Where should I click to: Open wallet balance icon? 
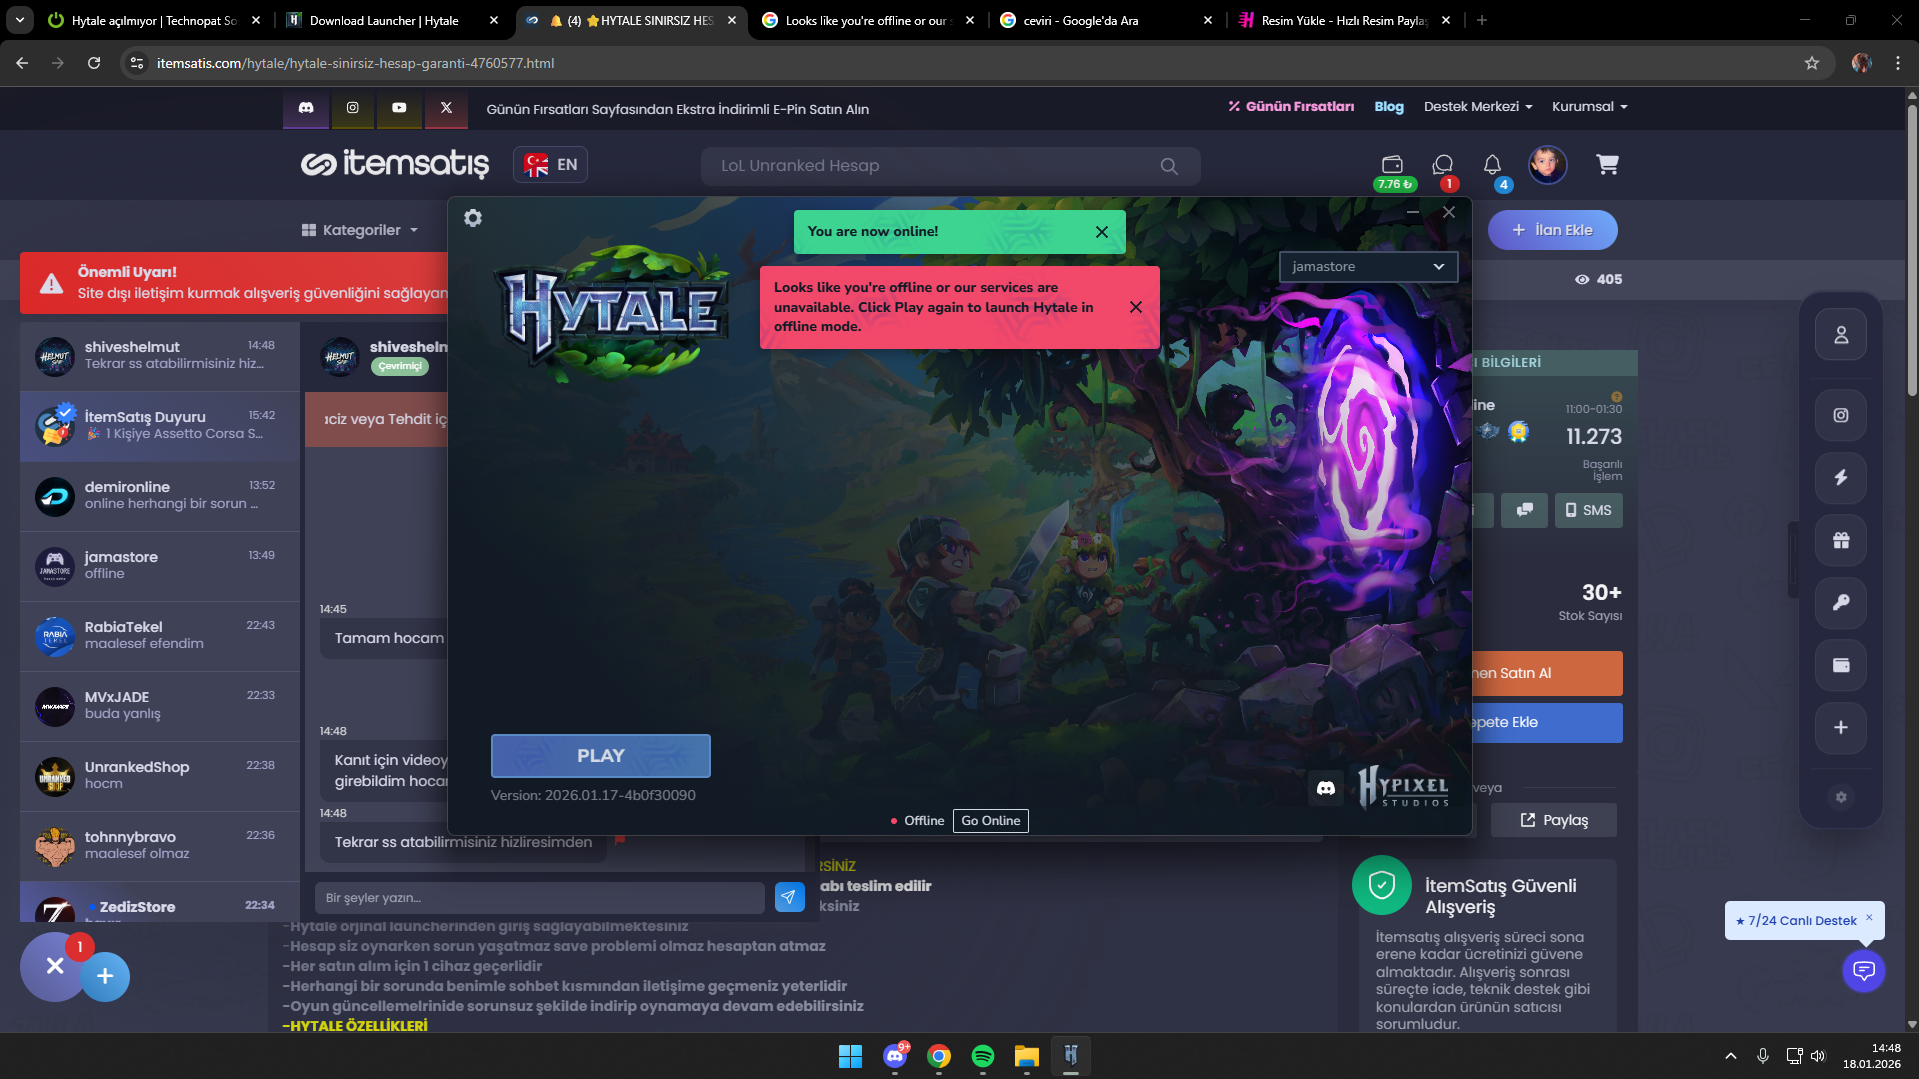(x=1393, y=166)
